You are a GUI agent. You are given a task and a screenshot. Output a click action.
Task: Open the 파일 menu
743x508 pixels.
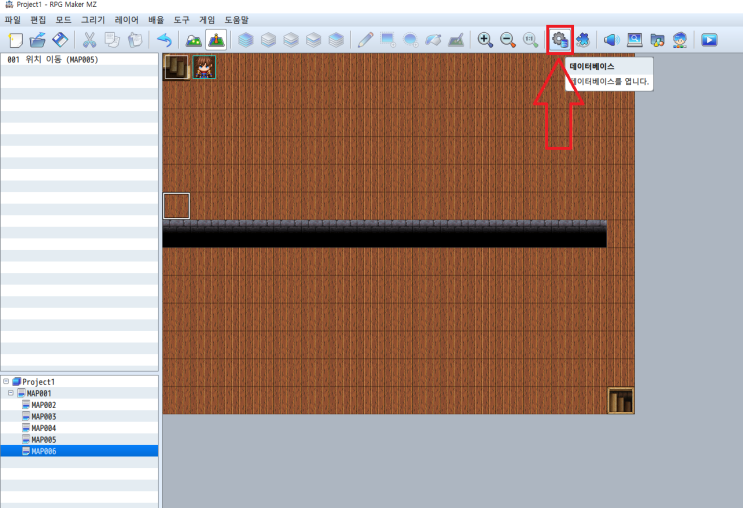(13, 20)
